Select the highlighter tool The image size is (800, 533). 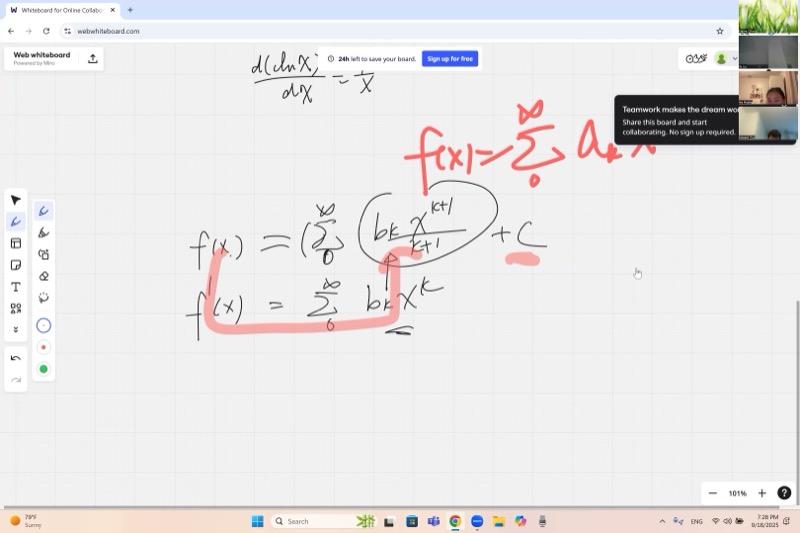43,233
